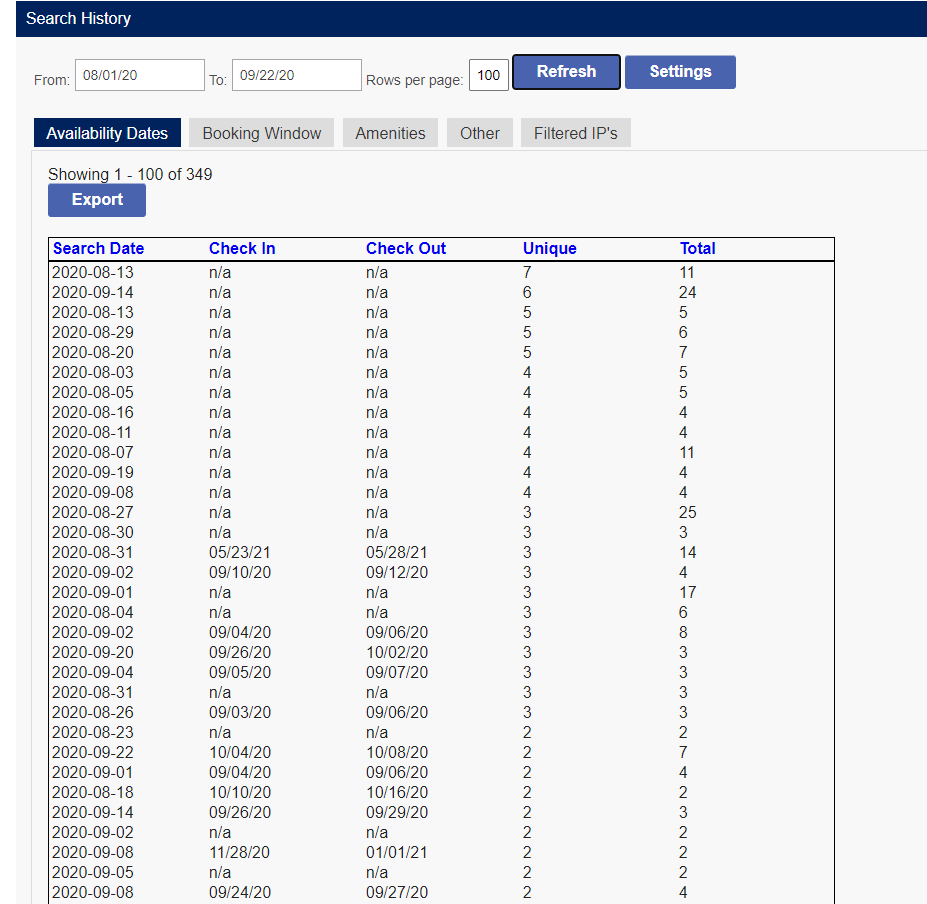Screen dimensions: 927x904
Task: Select the Availability Dates tab
Action: (x=107, y=133)
